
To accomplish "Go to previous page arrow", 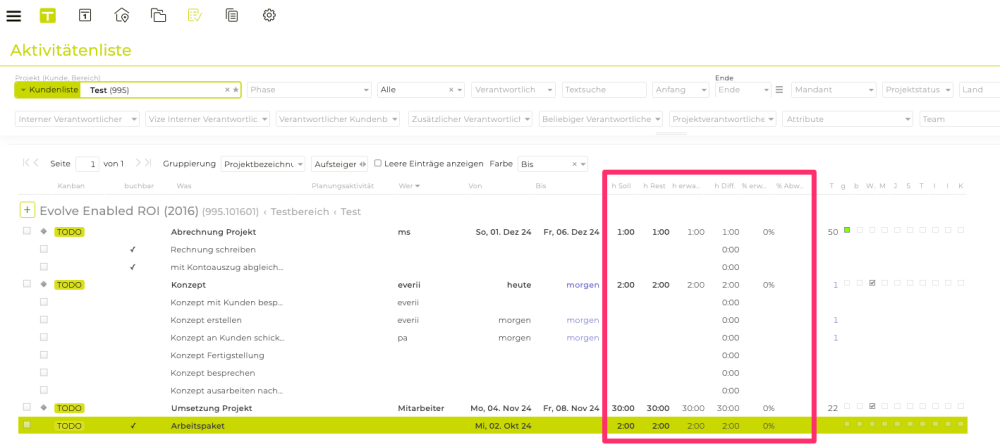I will tap(36, 163).
